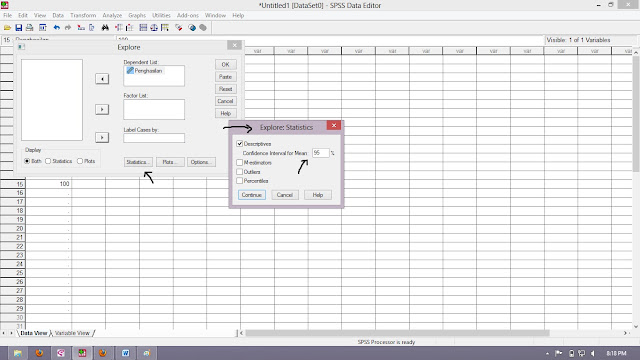This screenshot has height=360, width=640.
Task: Show hidden tray icons arrow
Action: 547,353
